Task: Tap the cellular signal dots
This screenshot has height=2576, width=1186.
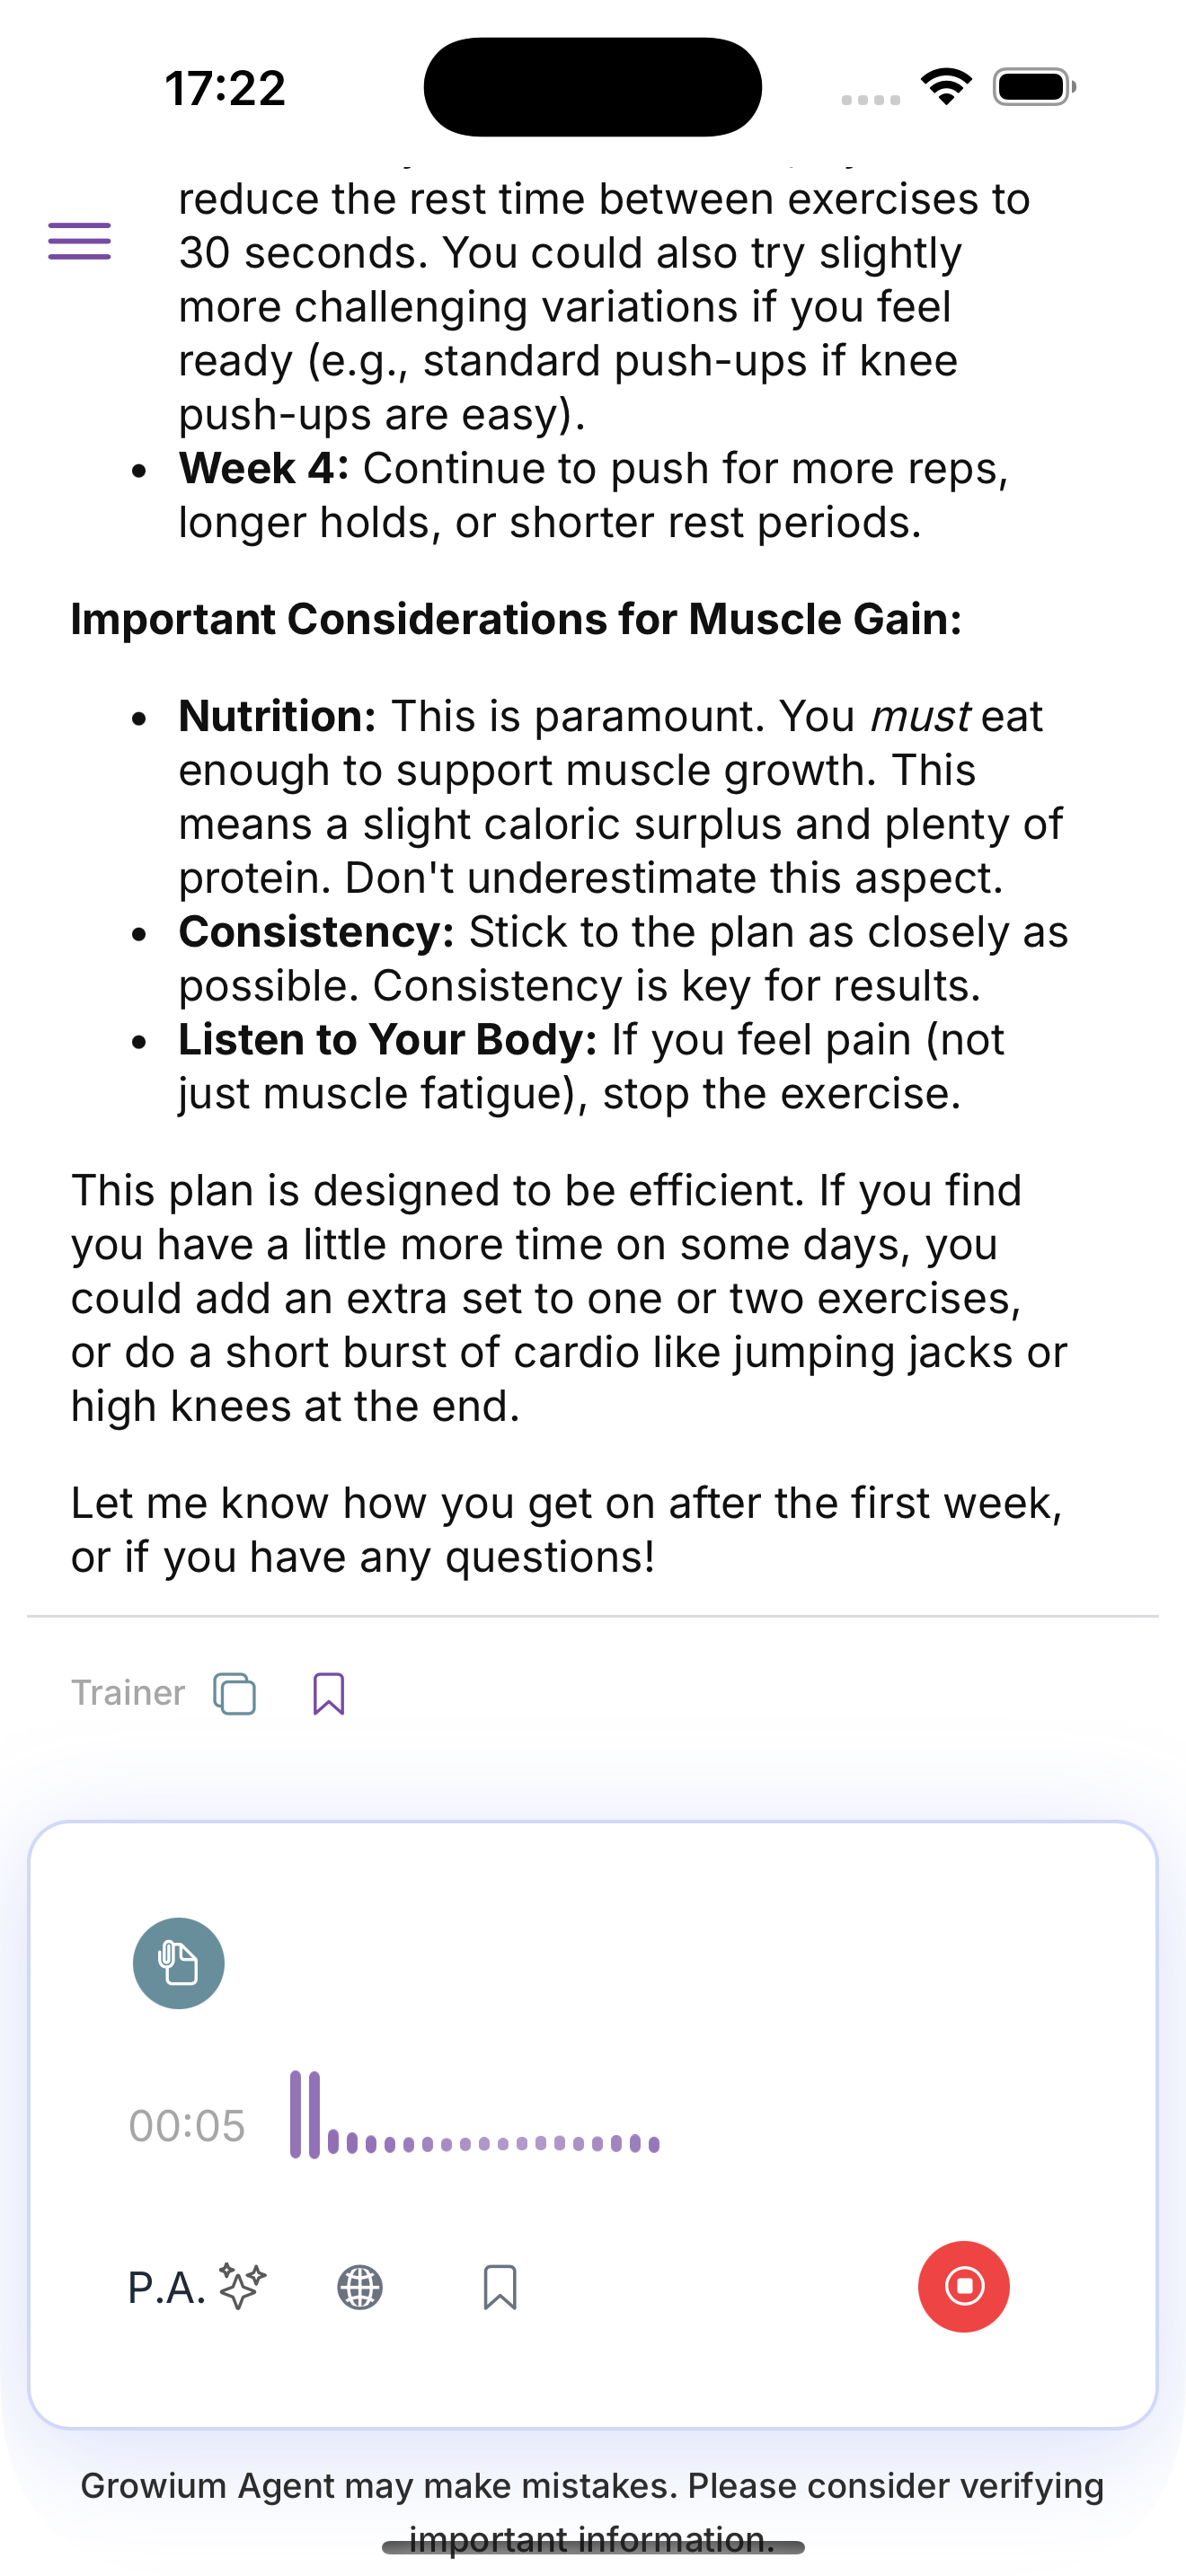Action: (x=870, y=99)
